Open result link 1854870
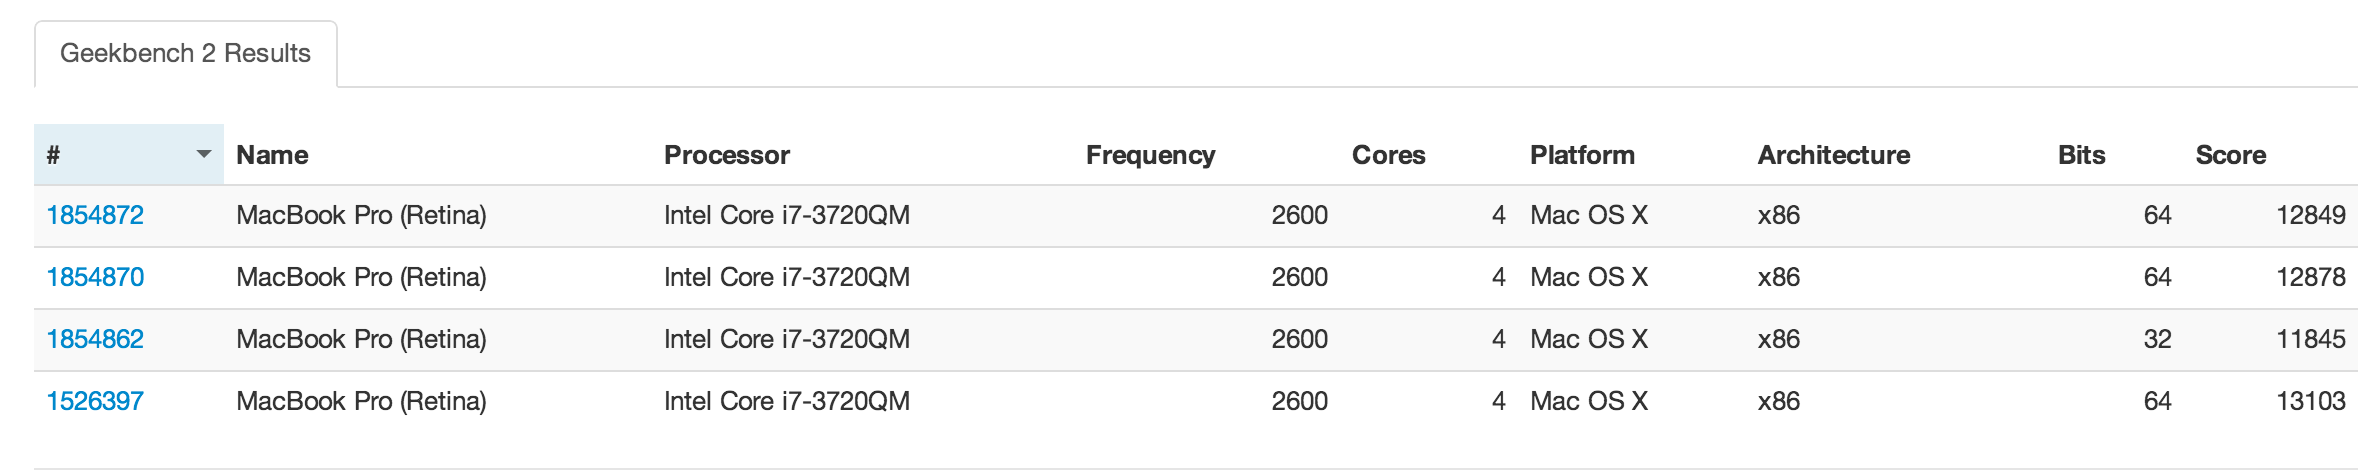Screen dimensions: 2380x470 pyautogui.click(x=95, y=277)
